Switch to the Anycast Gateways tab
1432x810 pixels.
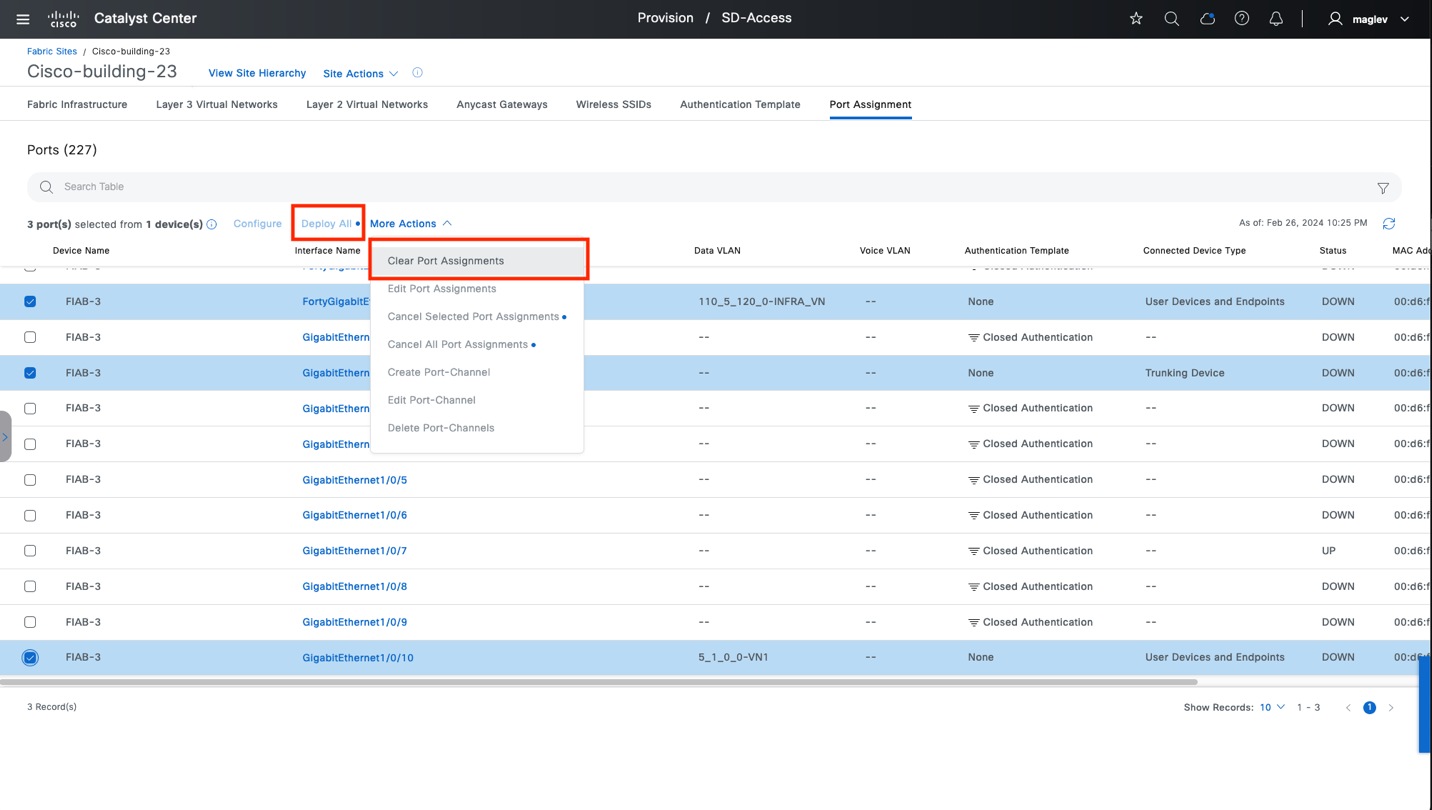[x=502, y=105]
